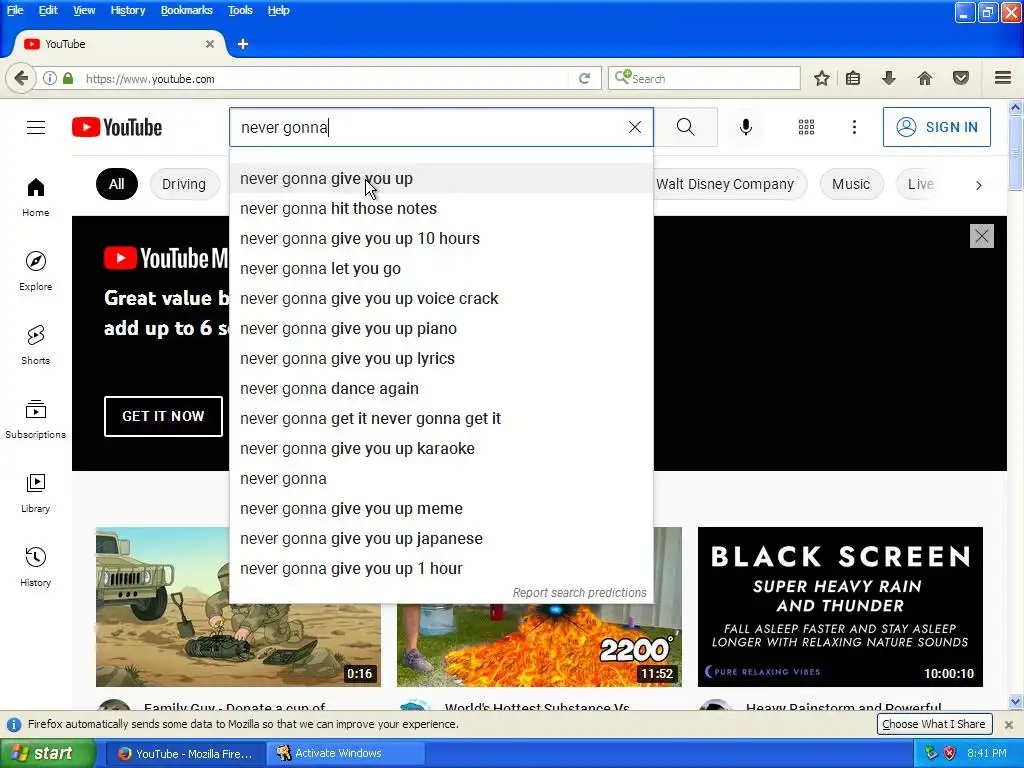The height and width of the screenshot is (768, 1024).
Task: Close the YouTube Music banner ad
Action: click(x=982, y=236)
